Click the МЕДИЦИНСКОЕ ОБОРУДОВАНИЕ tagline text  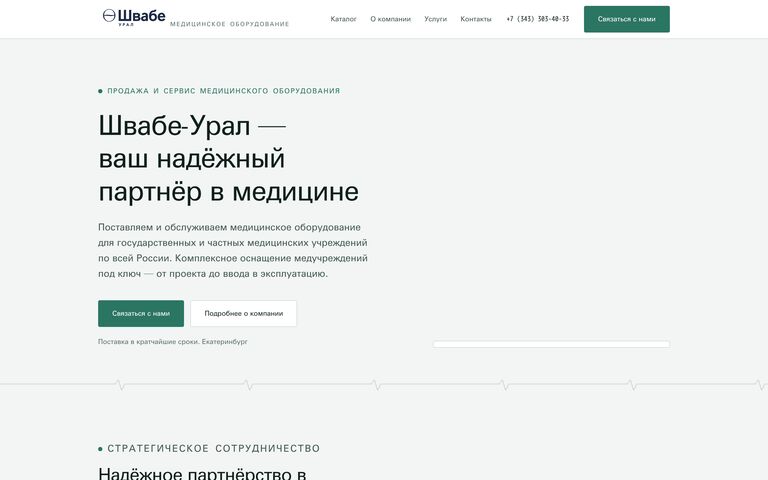[x=230, y=24]
